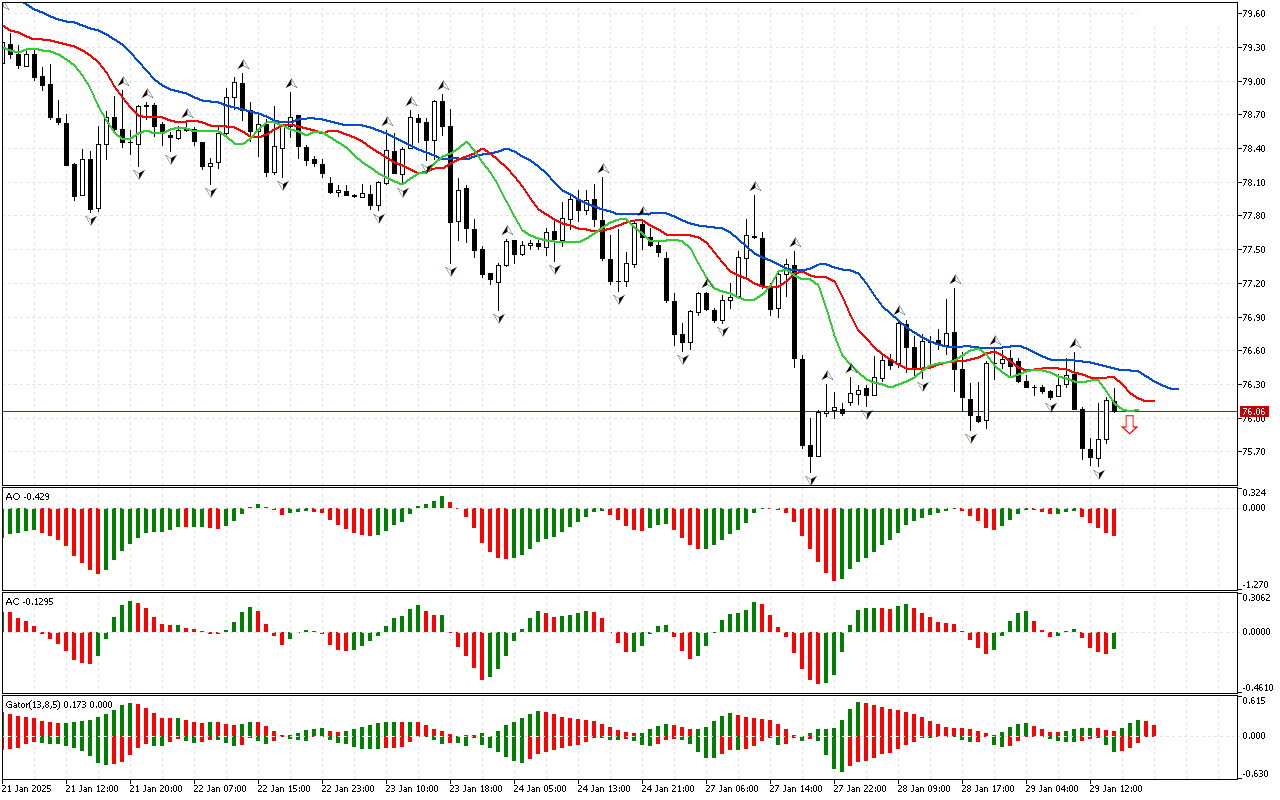Click the '22 Jan 23:00' time label
This screenshot has height=800, width=1280.
(x=347, y=789)
